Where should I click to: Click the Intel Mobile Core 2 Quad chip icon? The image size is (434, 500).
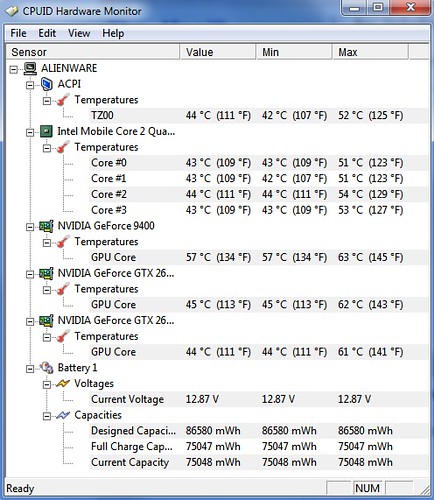46,132
